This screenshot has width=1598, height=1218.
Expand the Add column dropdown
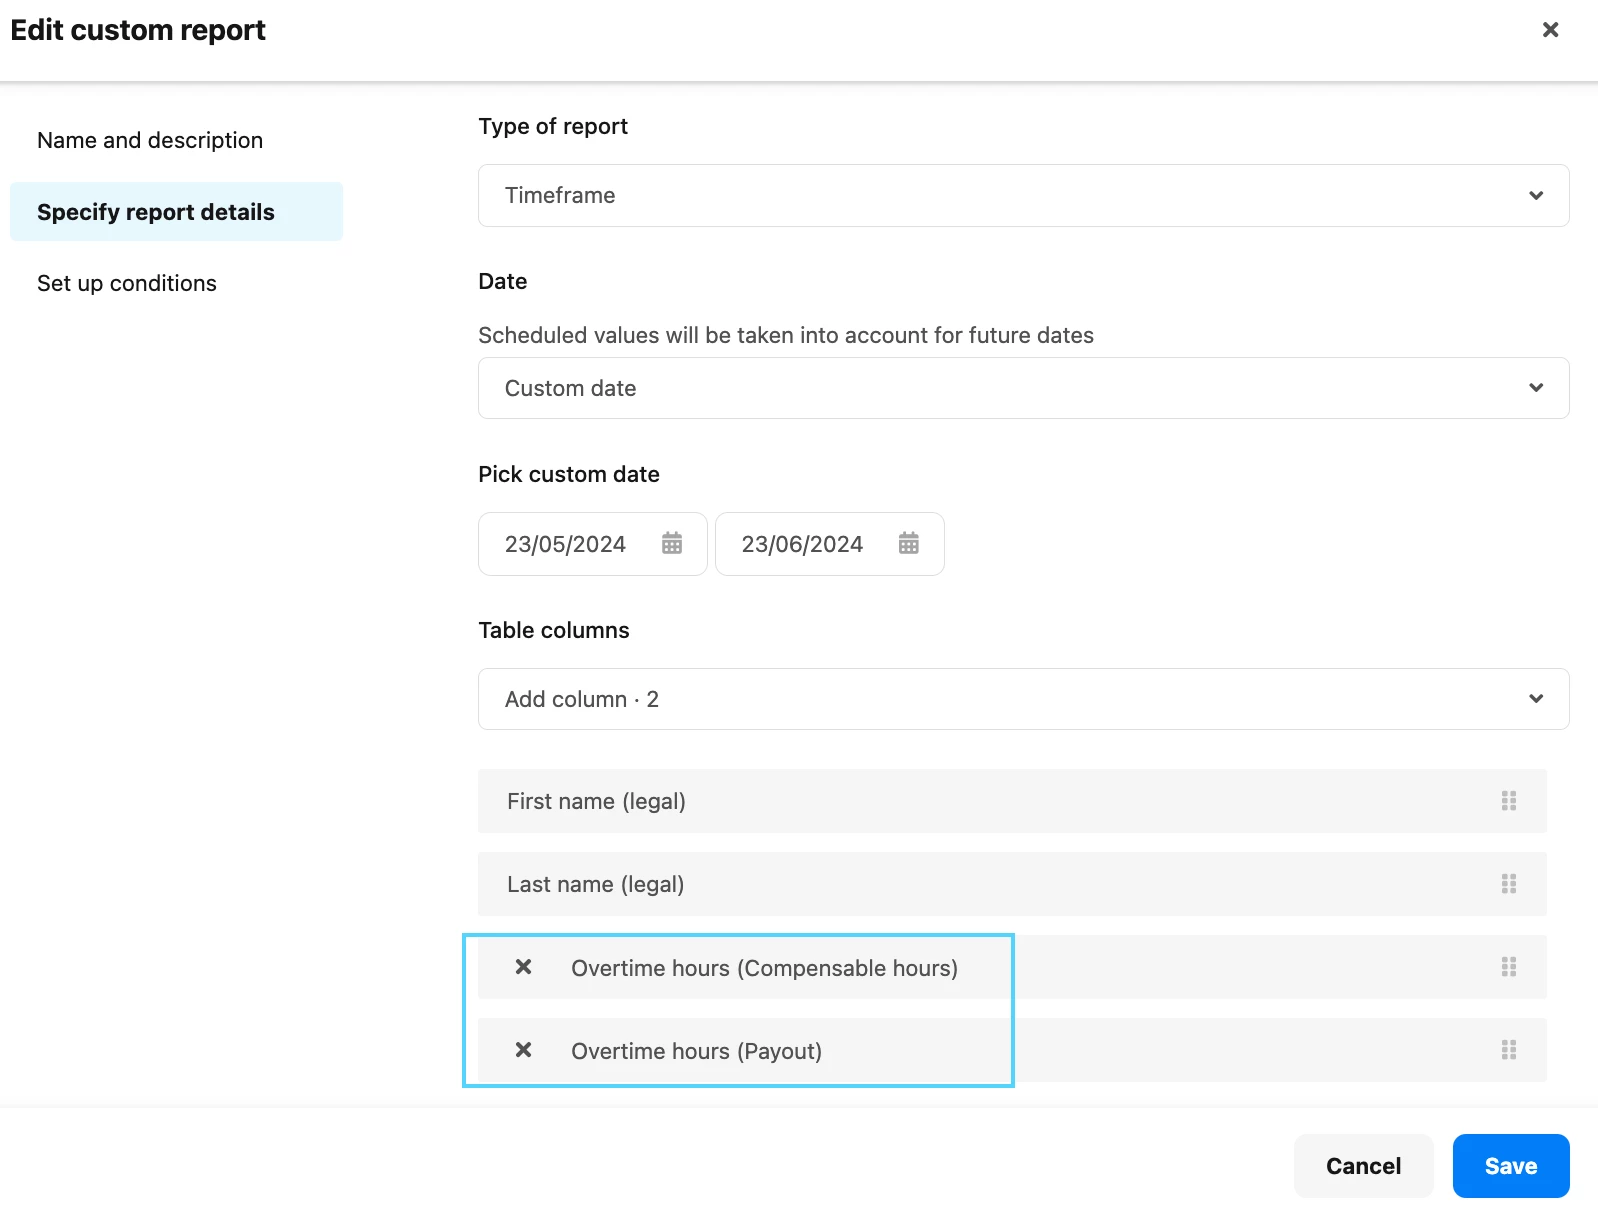tap(1023, 699)
